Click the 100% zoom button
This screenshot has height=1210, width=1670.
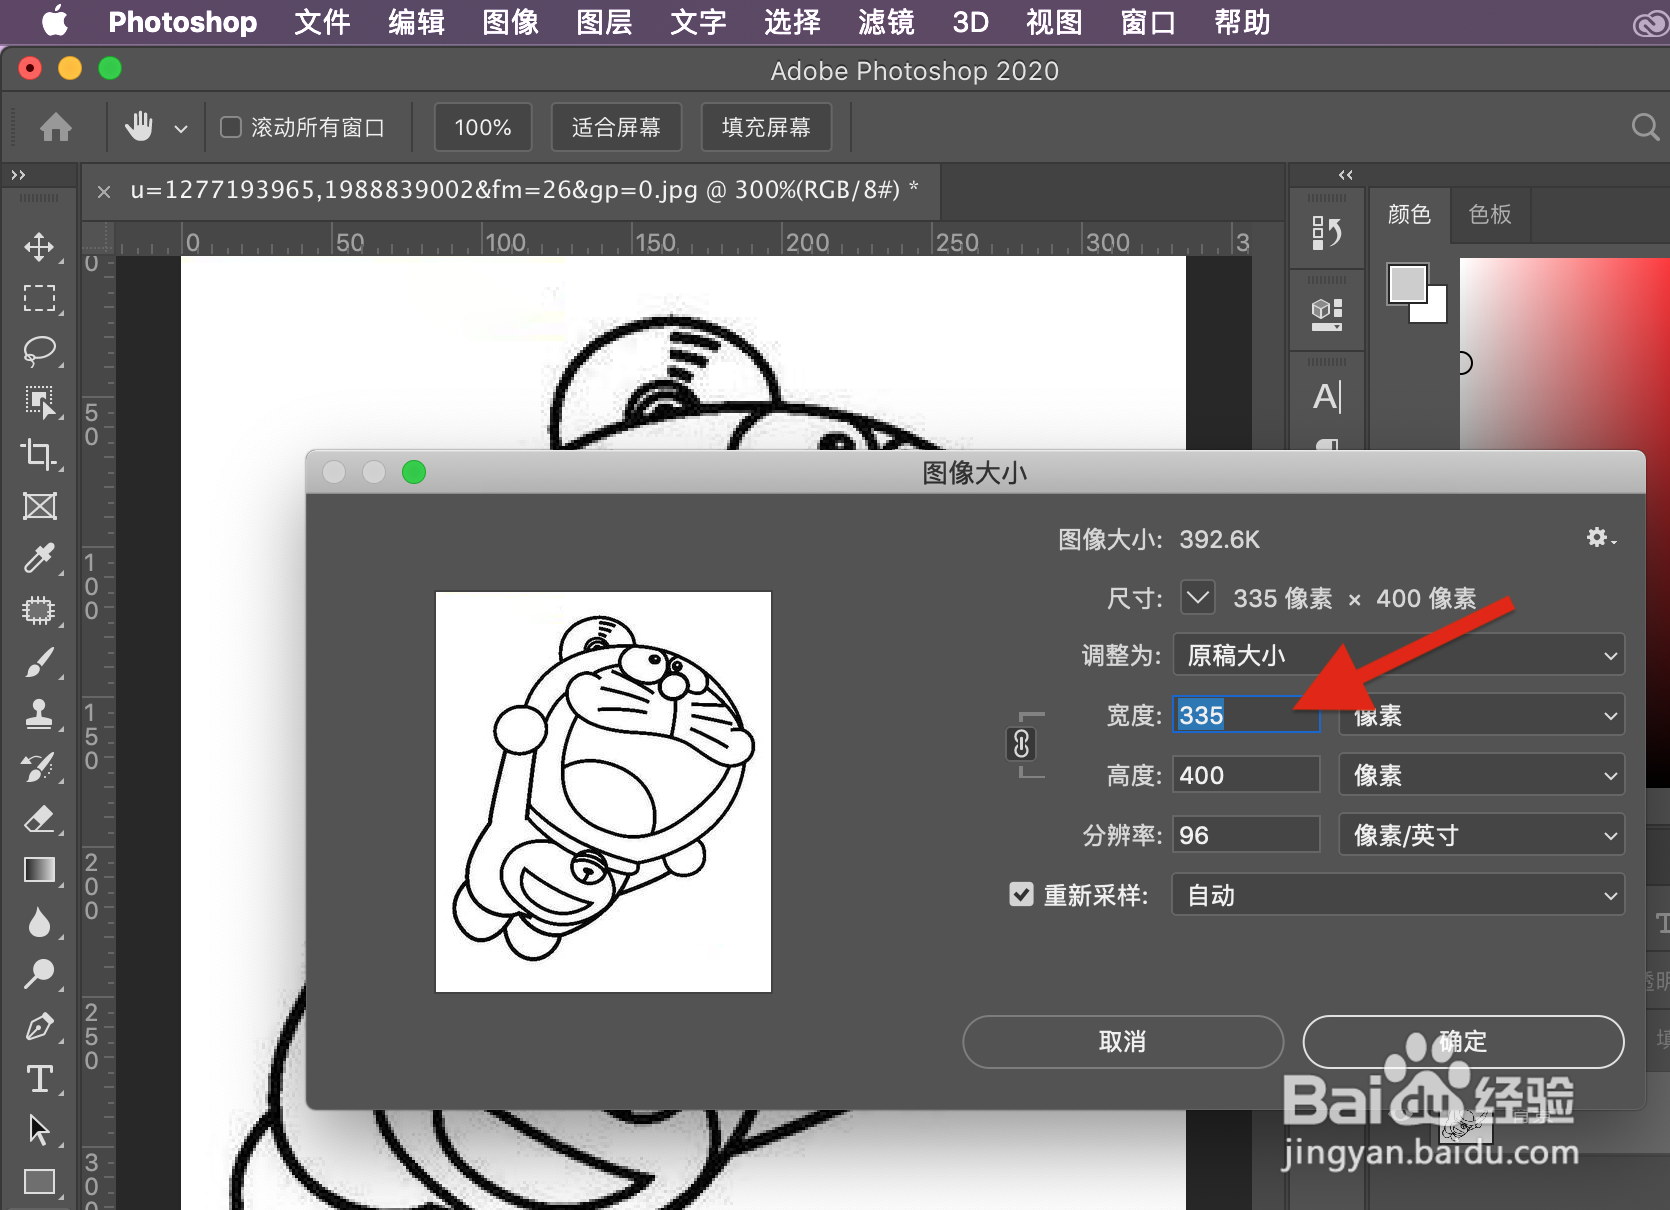(483, 127)
